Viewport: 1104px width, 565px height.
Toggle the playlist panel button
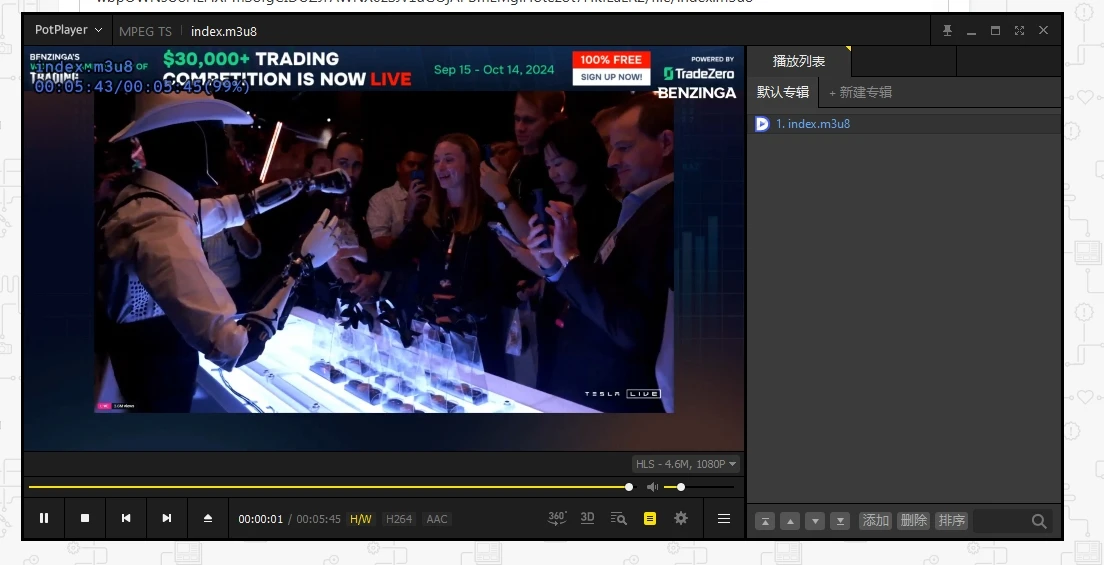tap(650, 519)
